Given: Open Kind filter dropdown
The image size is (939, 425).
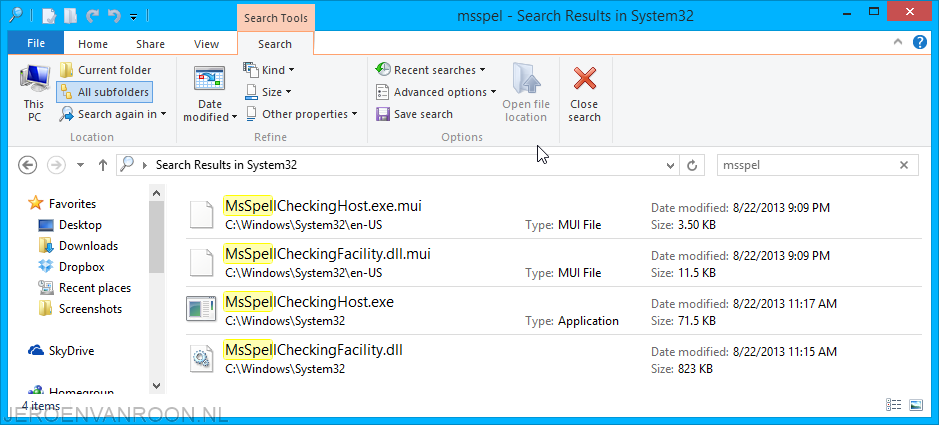Looking at the screenshot, I should (269, 70).
